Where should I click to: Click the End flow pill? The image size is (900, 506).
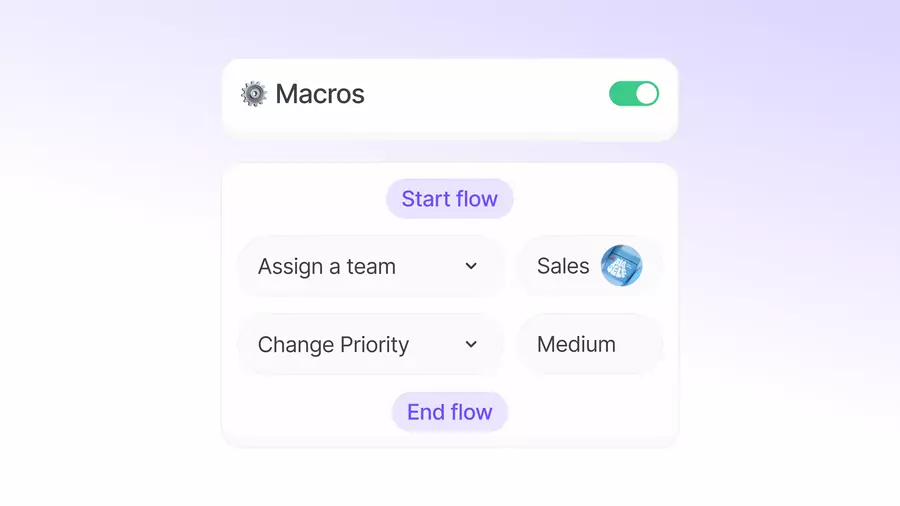coord(449,412)
